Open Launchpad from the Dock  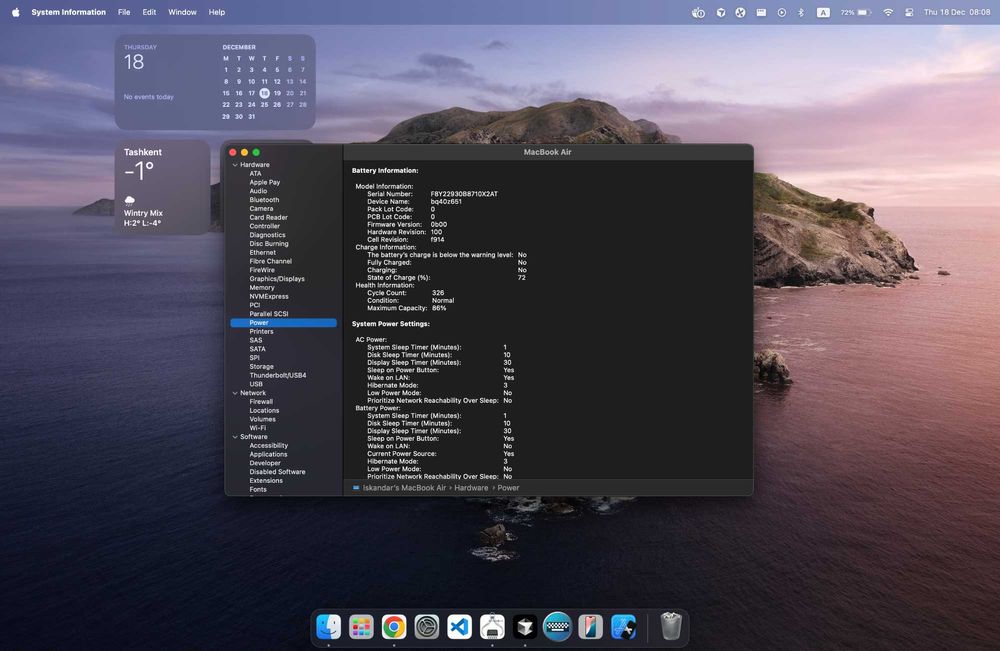point(361,627)
